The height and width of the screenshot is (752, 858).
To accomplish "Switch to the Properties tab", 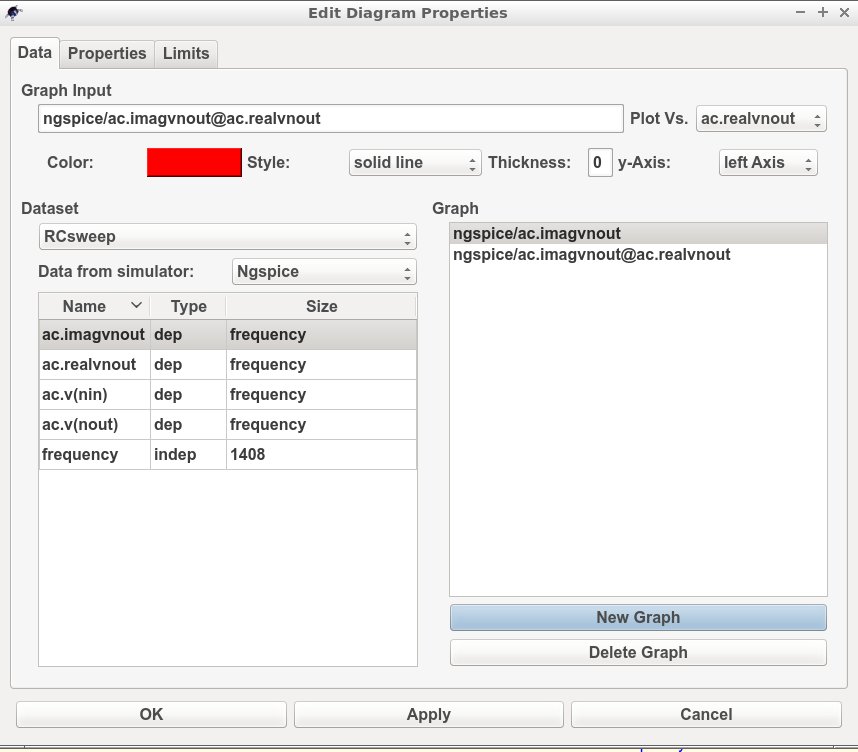I will click(x=107, y=54).
